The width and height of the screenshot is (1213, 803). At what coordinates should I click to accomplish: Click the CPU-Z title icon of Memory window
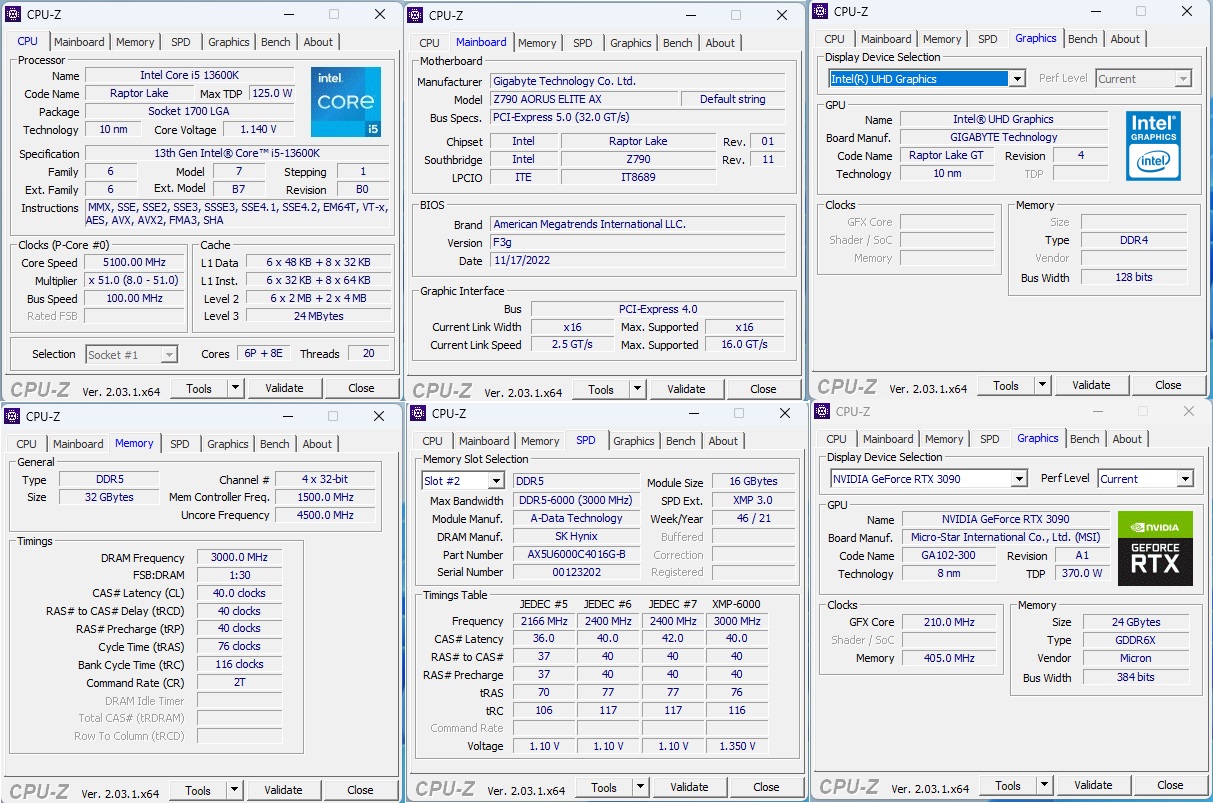13,416
